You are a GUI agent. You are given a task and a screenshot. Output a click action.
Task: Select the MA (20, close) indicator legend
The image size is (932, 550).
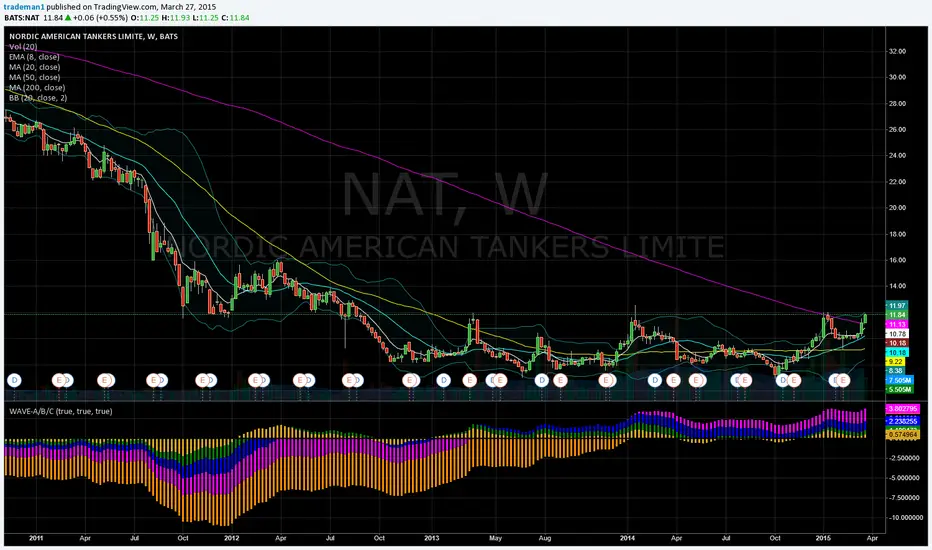click(x=34, y=67)
